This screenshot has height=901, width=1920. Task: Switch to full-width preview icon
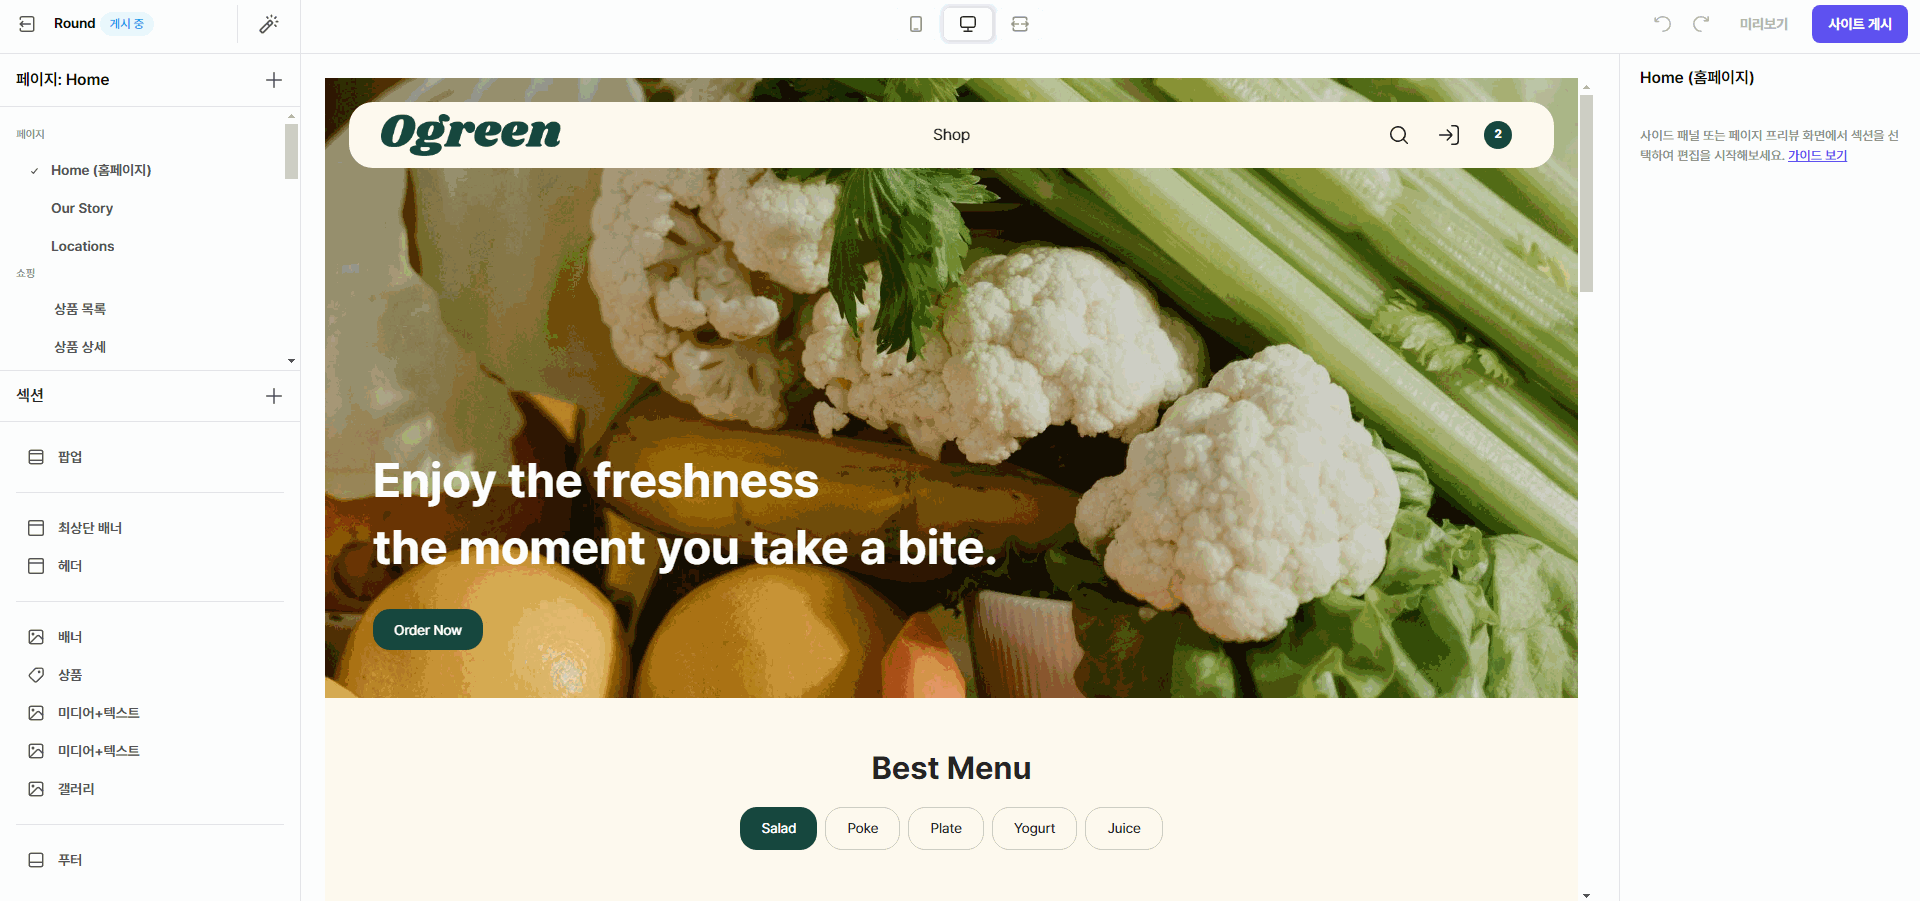1020,24
